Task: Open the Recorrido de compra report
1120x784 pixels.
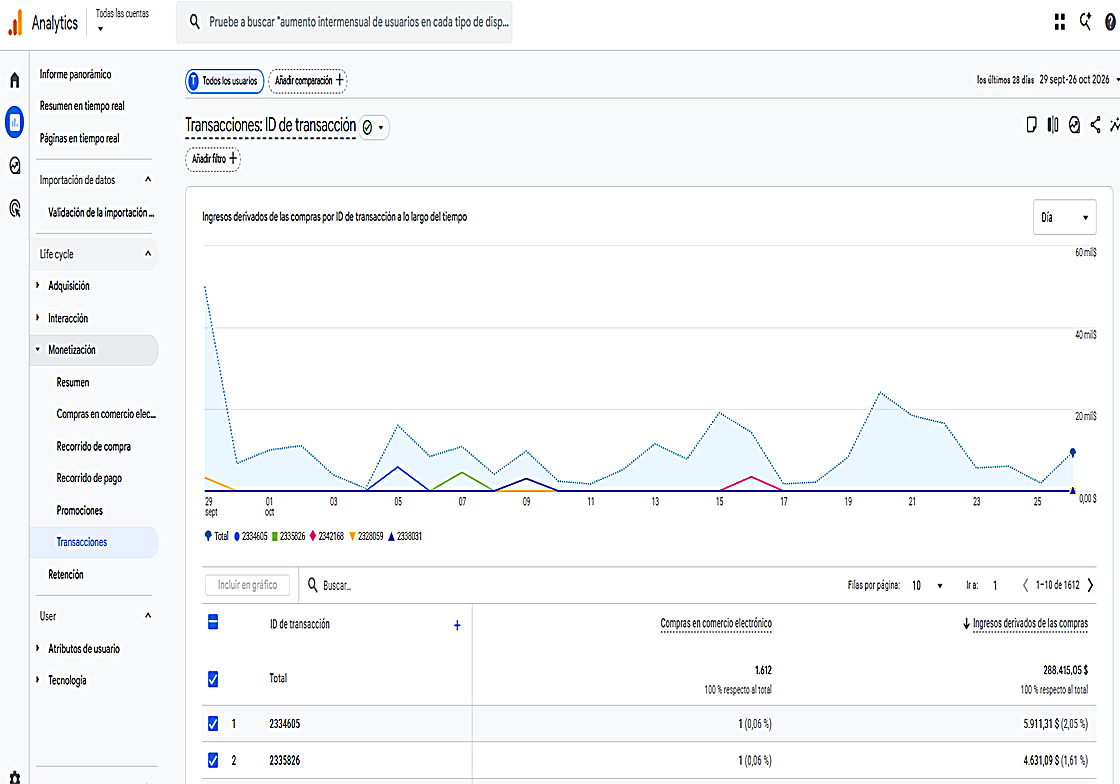Action: [94, 446]
